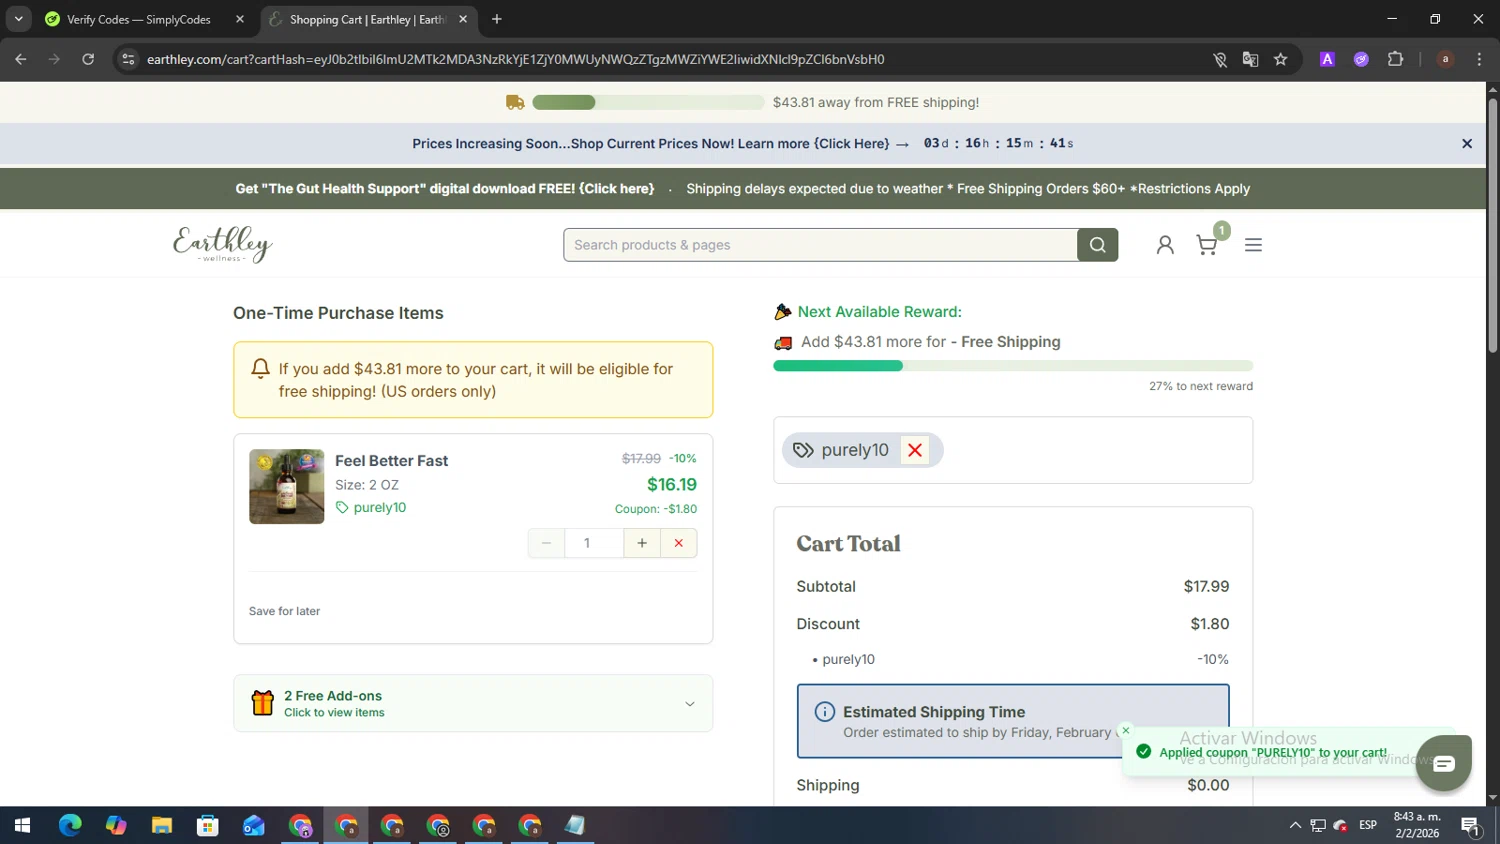Open a new browser tab
The image size is (1500, 844).
tap(497, 19)
